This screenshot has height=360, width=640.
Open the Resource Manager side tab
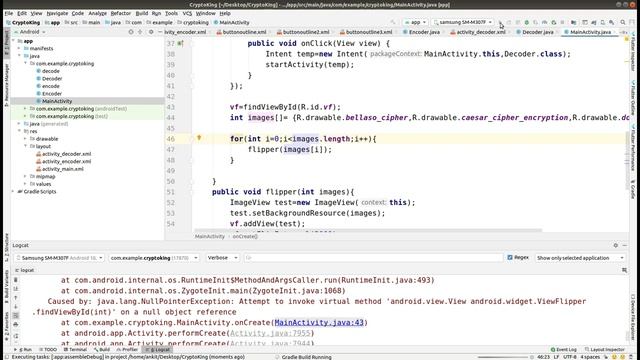[x=7, y=85]
